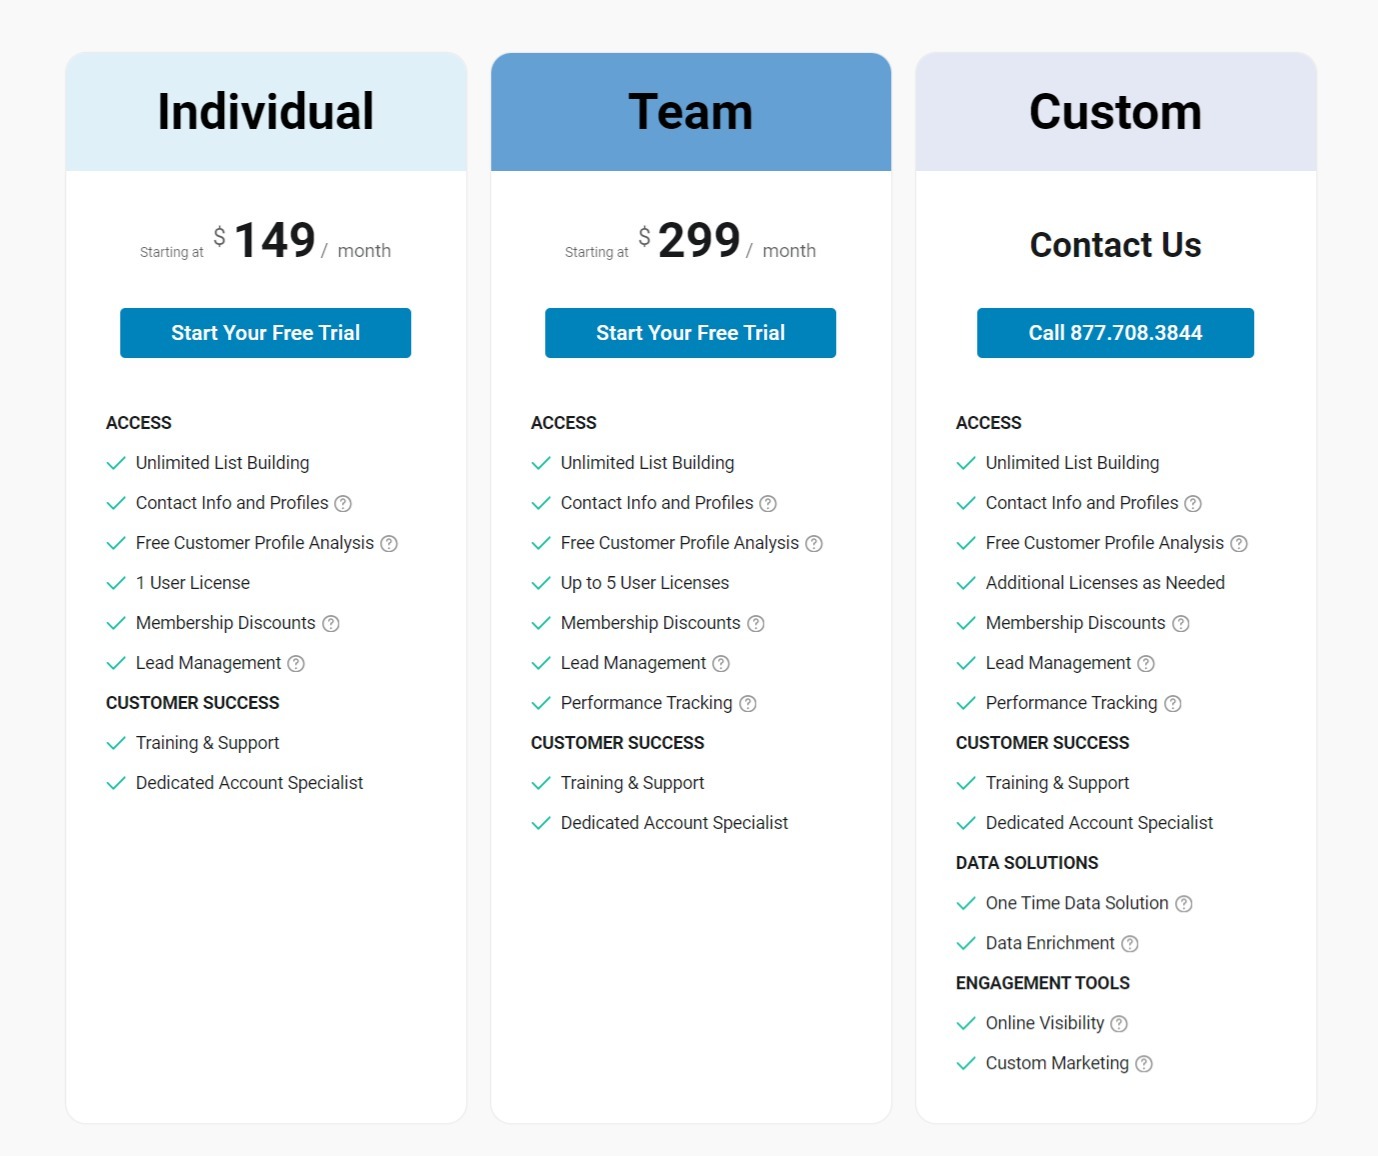Click Membership Discounts help icon in Team plan

point(755,623)
